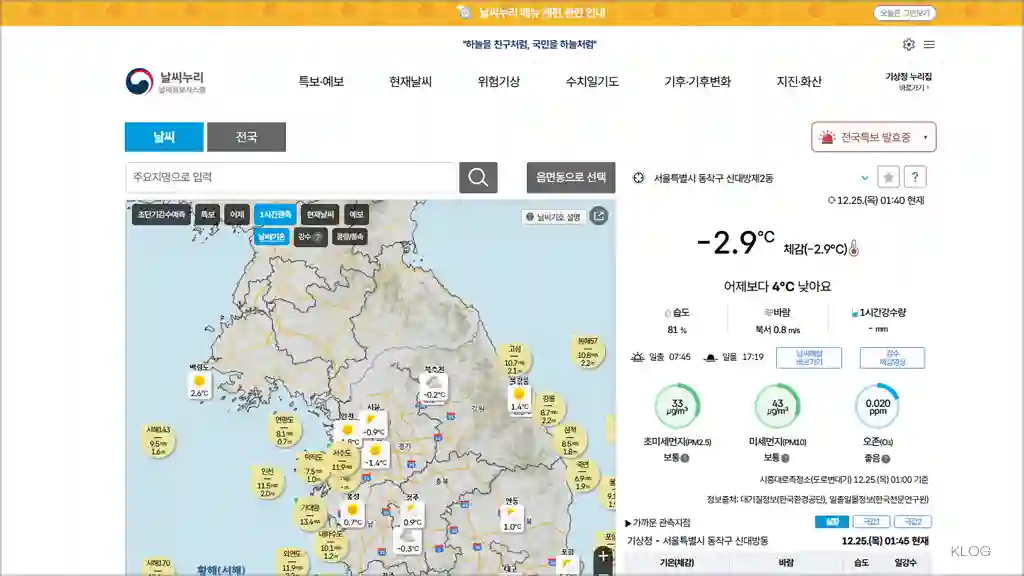Open the 날씨해설 바로가기 link
The height and width of the screenshot is (576, 1024).
tap(808, 357)
